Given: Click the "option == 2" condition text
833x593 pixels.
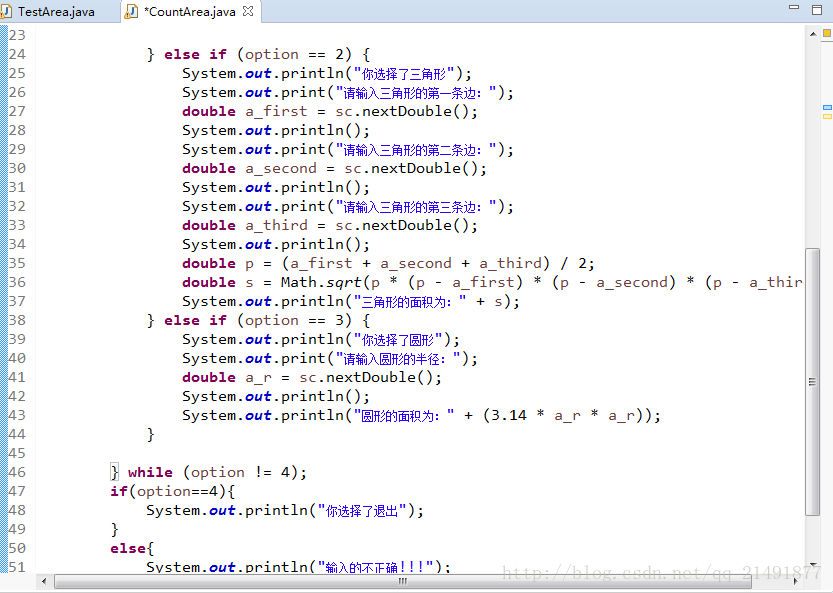Looking at the screenshot, I should tap(294, 54).
